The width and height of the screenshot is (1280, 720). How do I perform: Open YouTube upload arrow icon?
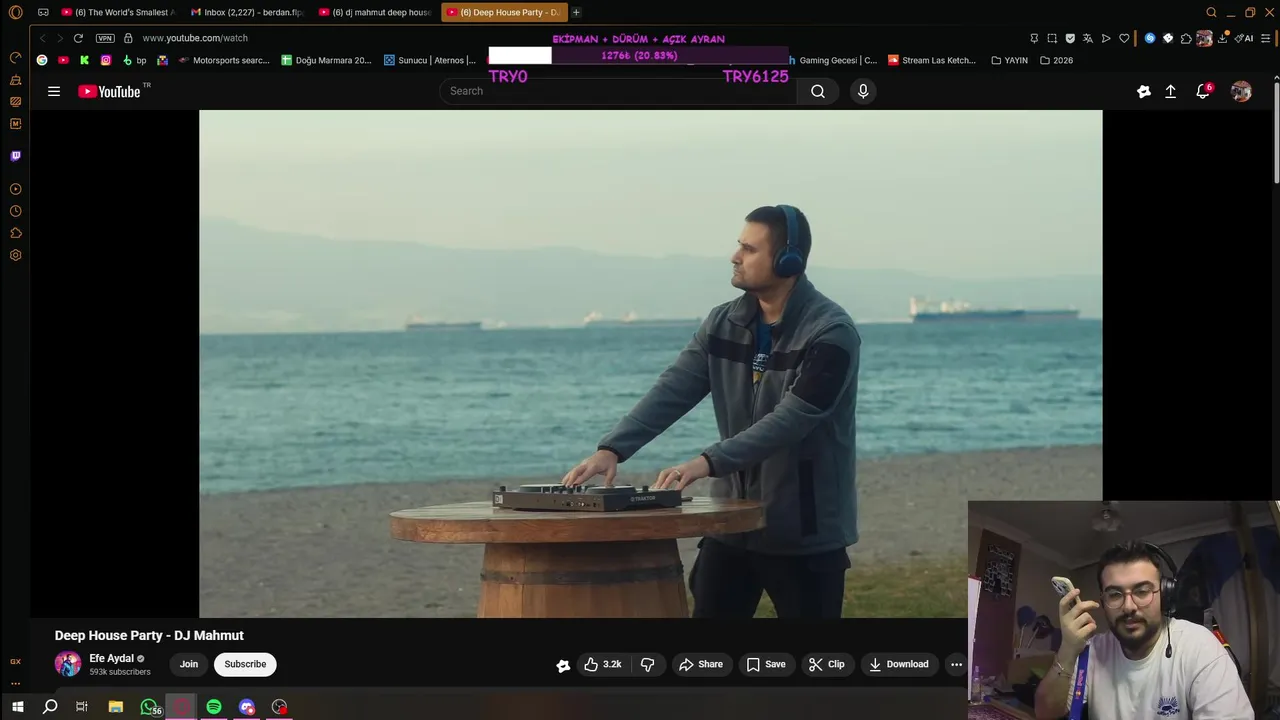point(1171,91)
